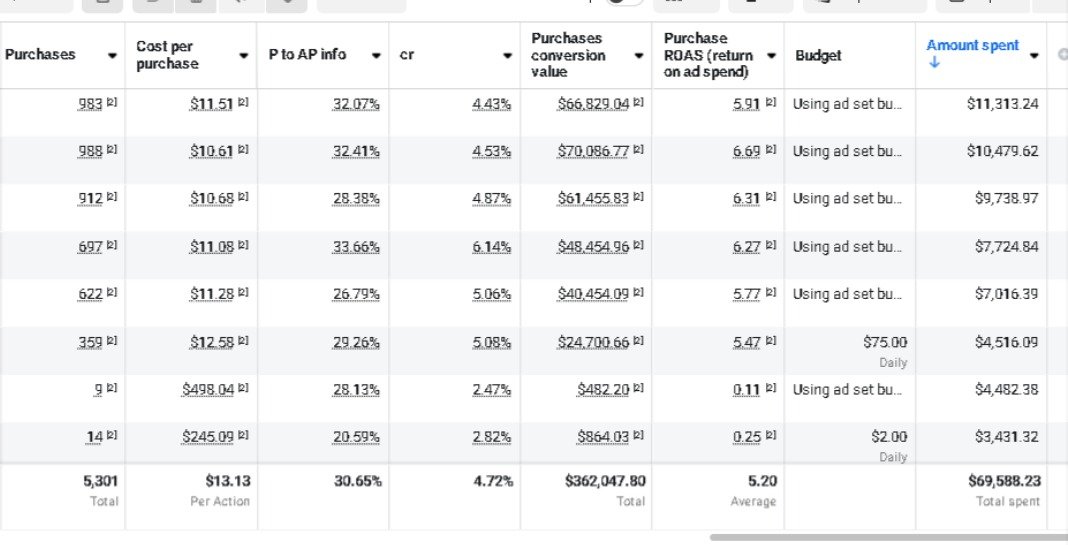Click the Amount spent sort arrow
Screen dimensions: 1068x545
pyautogui.click(x=934, y=64)
